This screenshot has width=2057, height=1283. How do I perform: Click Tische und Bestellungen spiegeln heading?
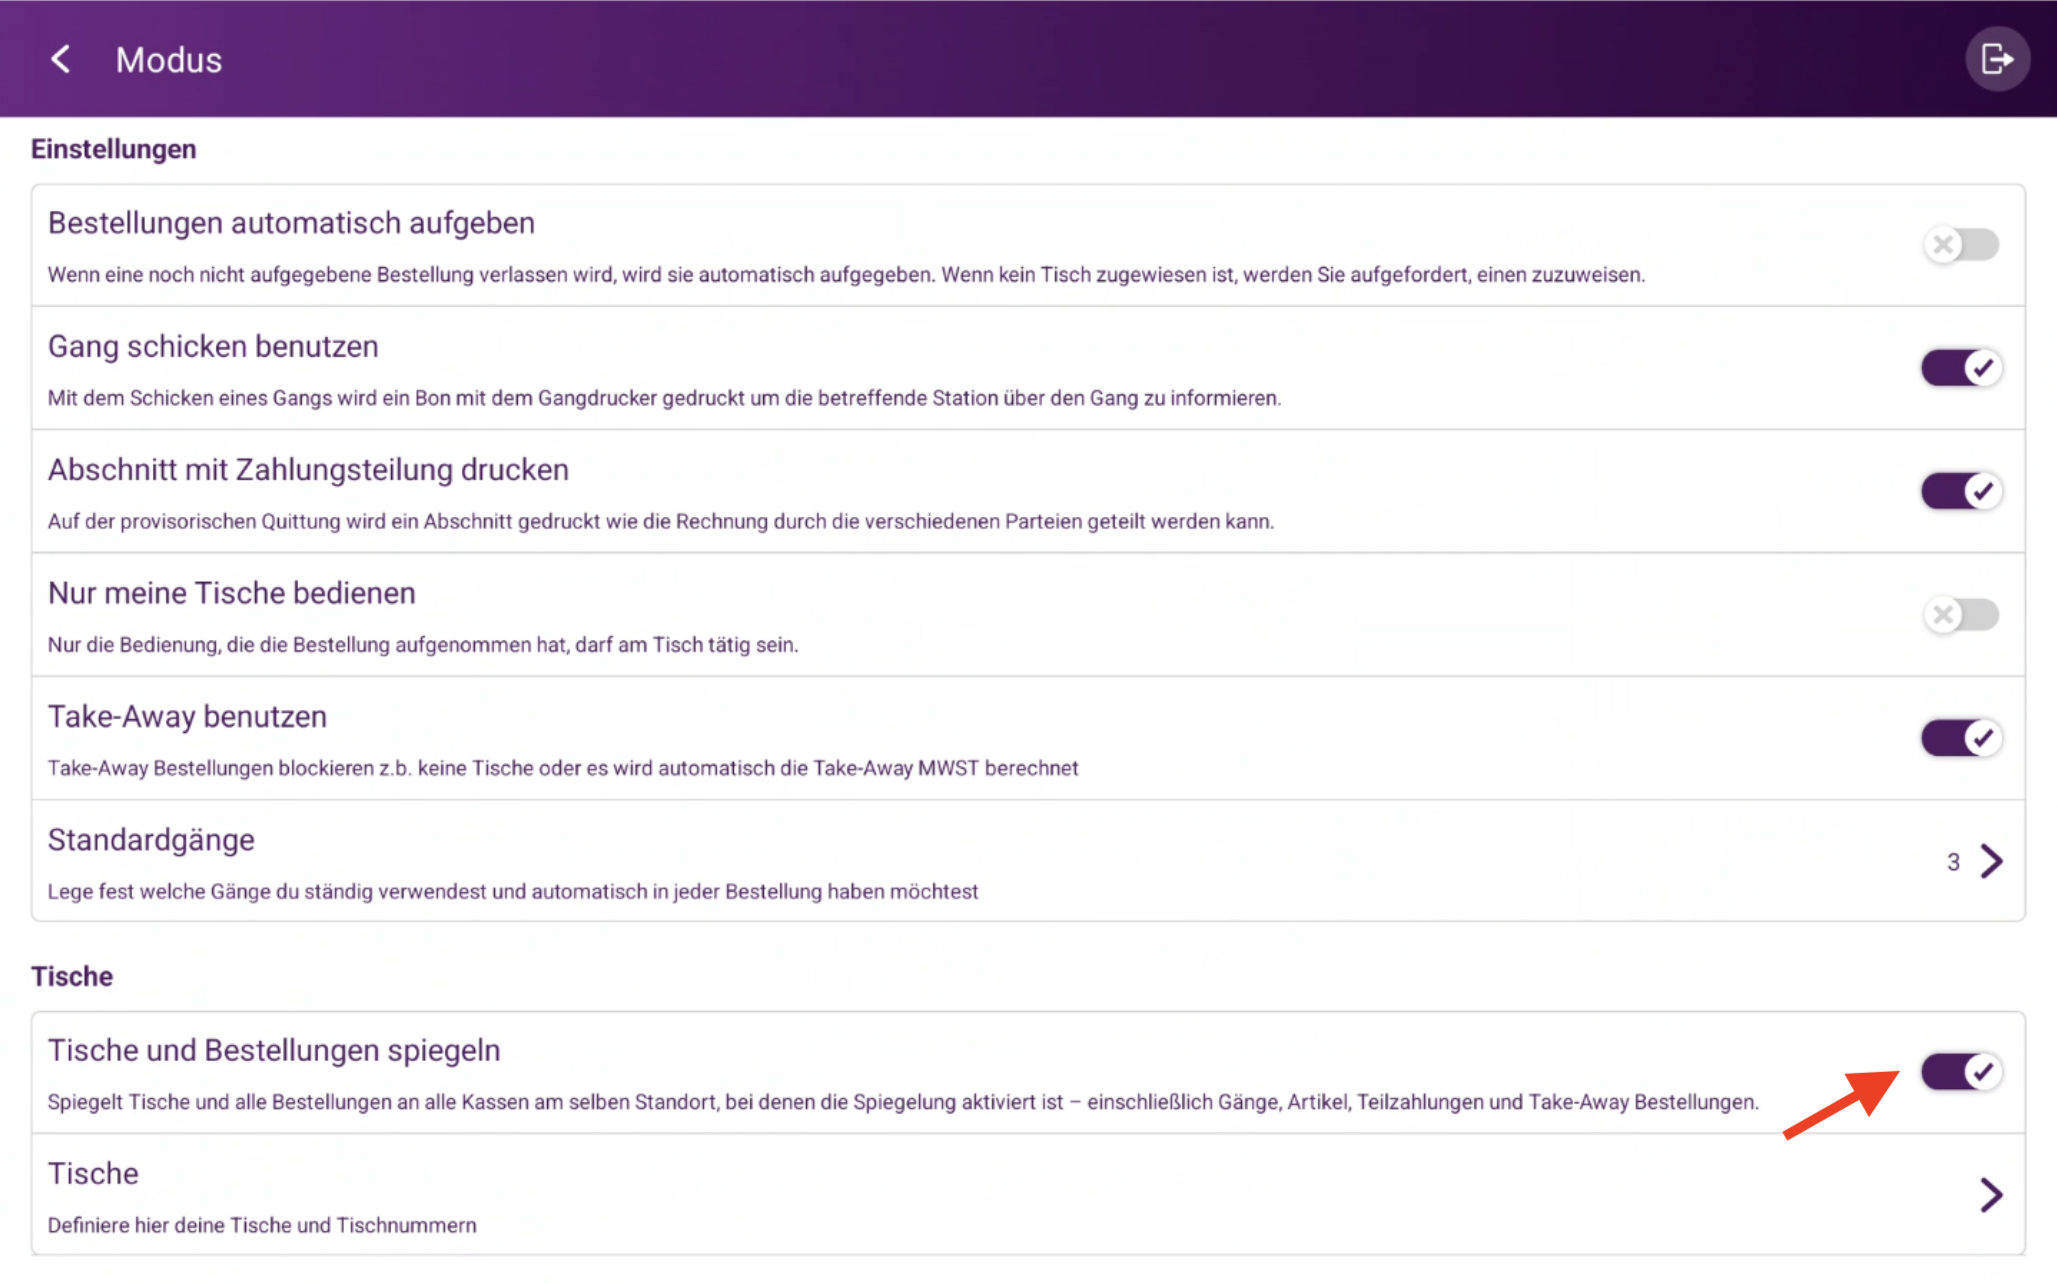coord(274,1050)
